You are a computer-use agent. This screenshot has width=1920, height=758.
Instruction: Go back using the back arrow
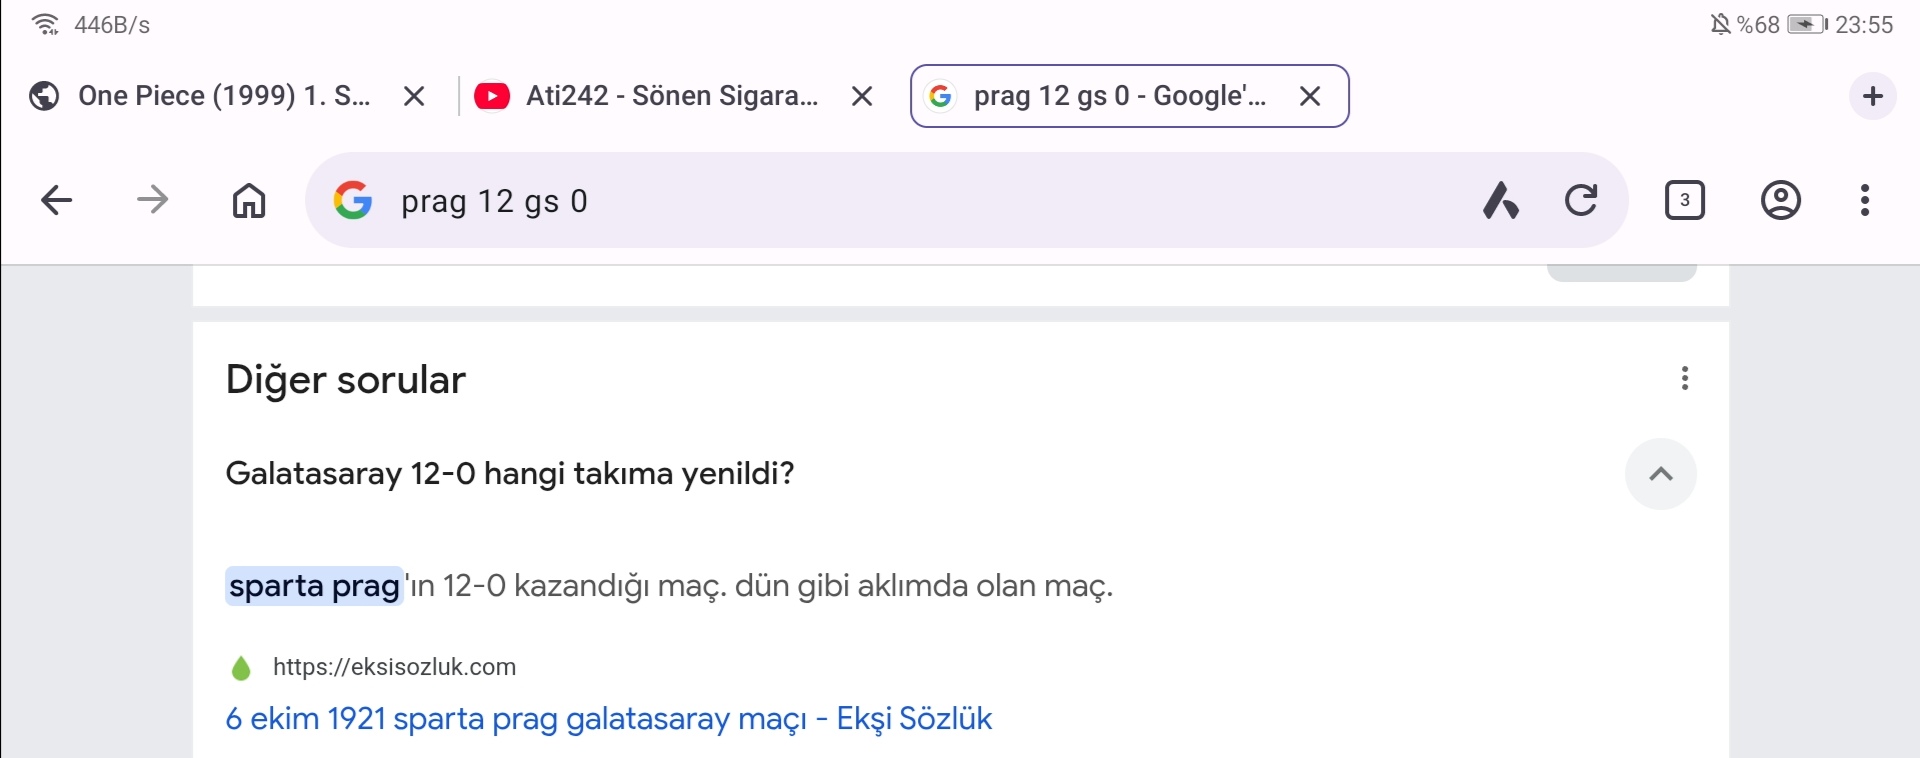(57, 200)
